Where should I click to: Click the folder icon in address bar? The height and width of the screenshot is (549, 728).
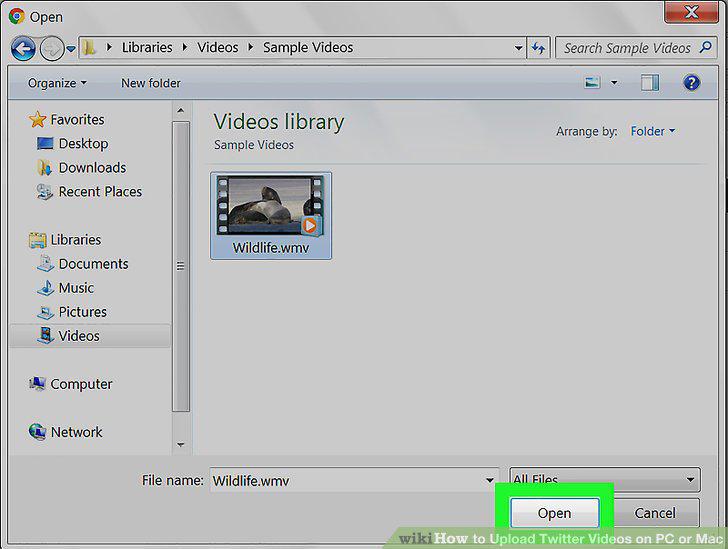(x=89, y=47)
